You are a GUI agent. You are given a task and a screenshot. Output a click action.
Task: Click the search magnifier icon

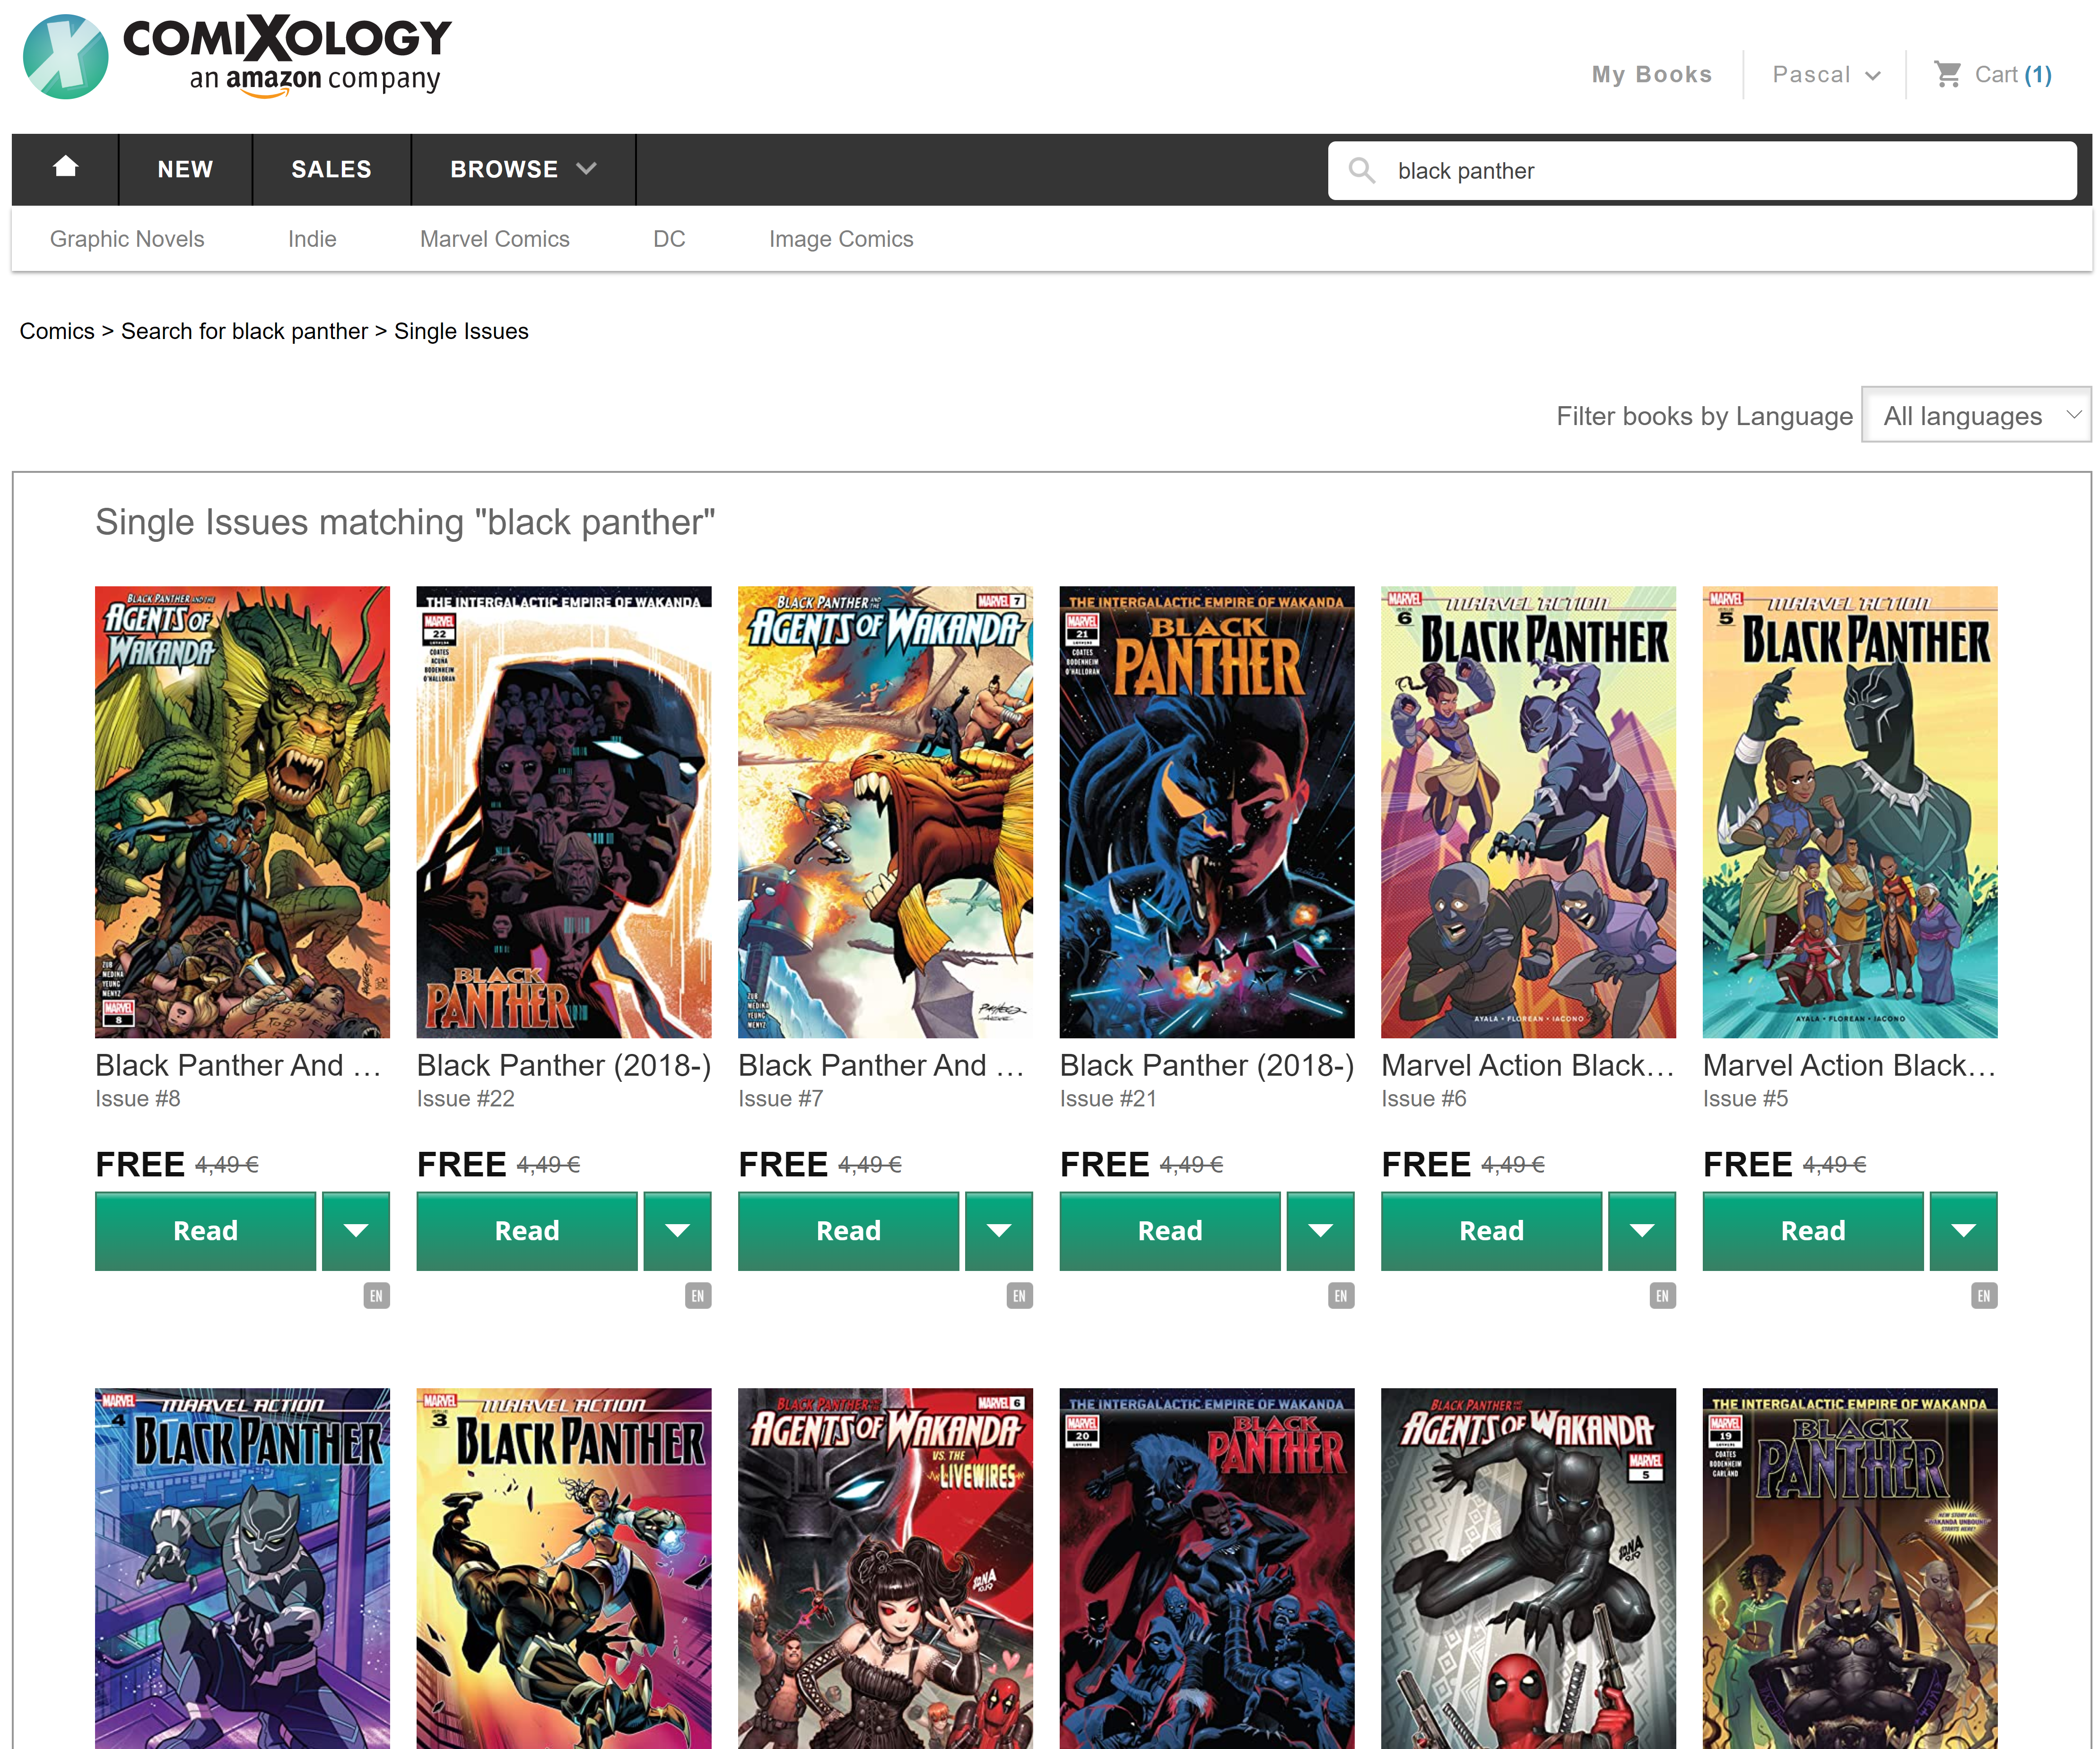1360,171
